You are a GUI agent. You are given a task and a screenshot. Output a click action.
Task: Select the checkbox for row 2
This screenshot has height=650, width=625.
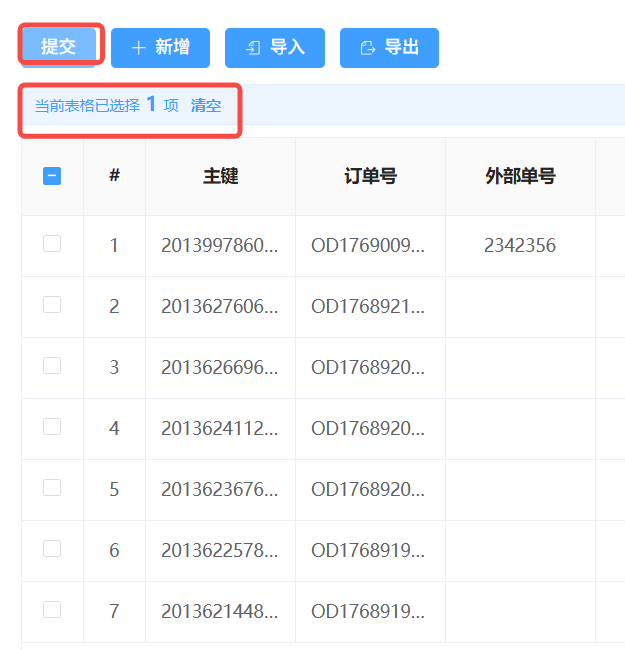click(52, 305)
